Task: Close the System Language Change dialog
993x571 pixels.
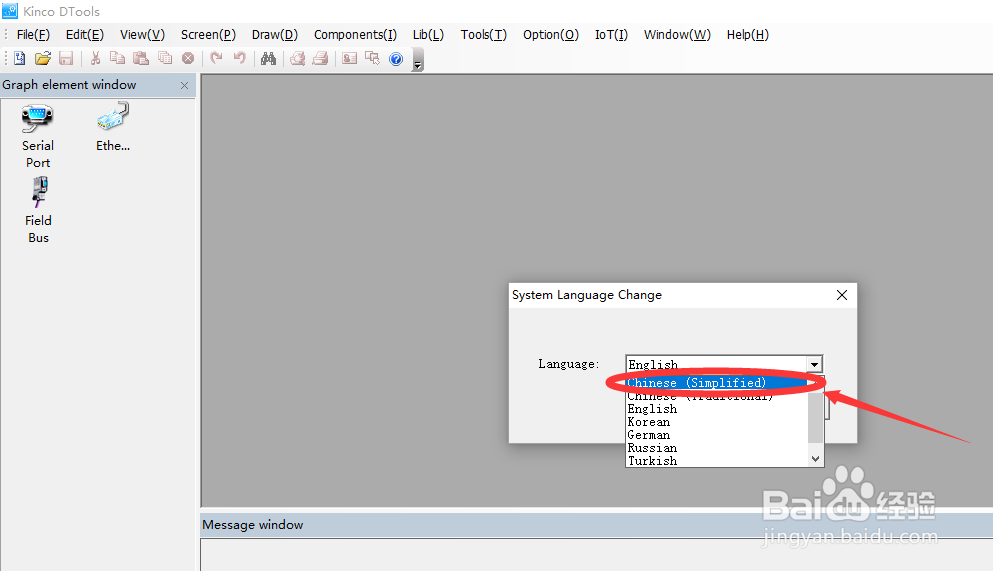Action: pyautogui.click(x=842, y=295)
